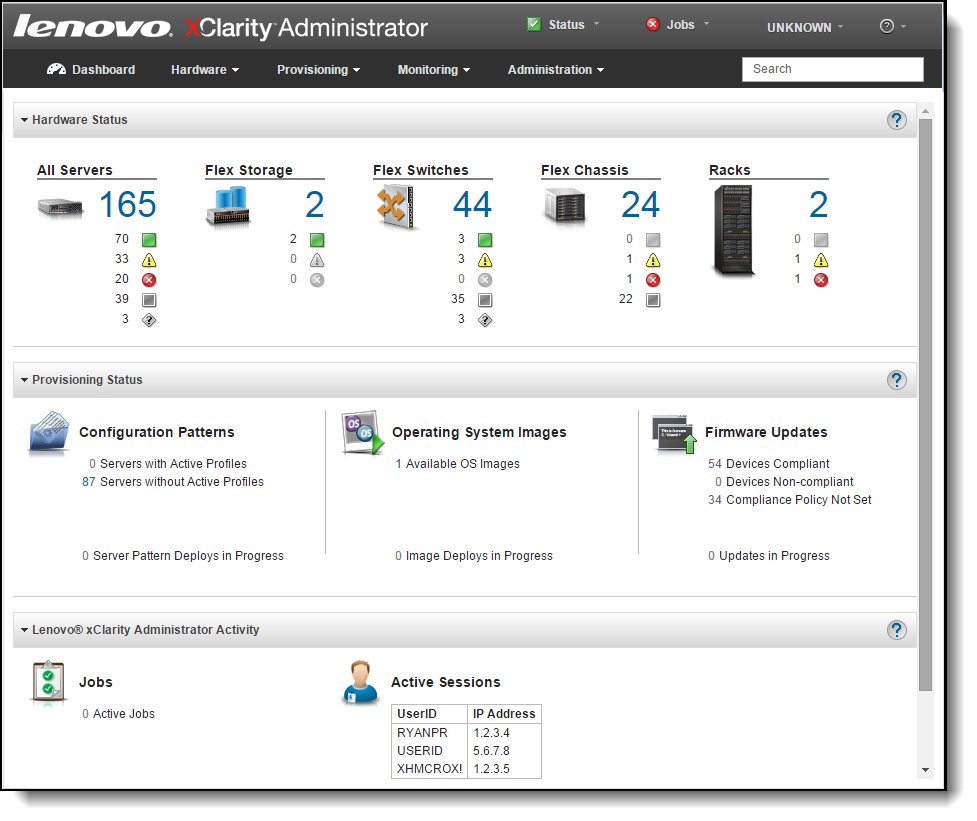Click the Operating System Images icon
Image resolution: width=977 pixels, height=821 pixels.
(x=363, y=431)
